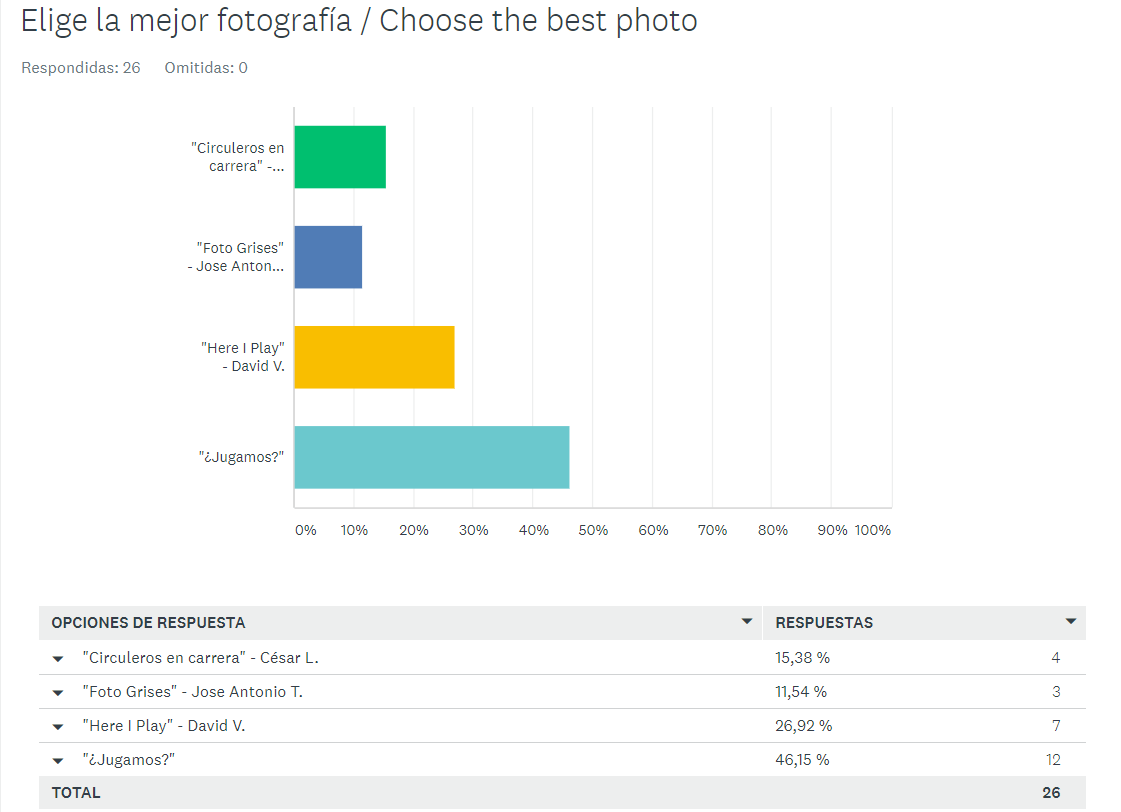Image resolution: width=1121 pixels, height=812 pixels.
Task: Click the OPCIONES DE RESPUESTA column header
Action: [x=148, y=623]
